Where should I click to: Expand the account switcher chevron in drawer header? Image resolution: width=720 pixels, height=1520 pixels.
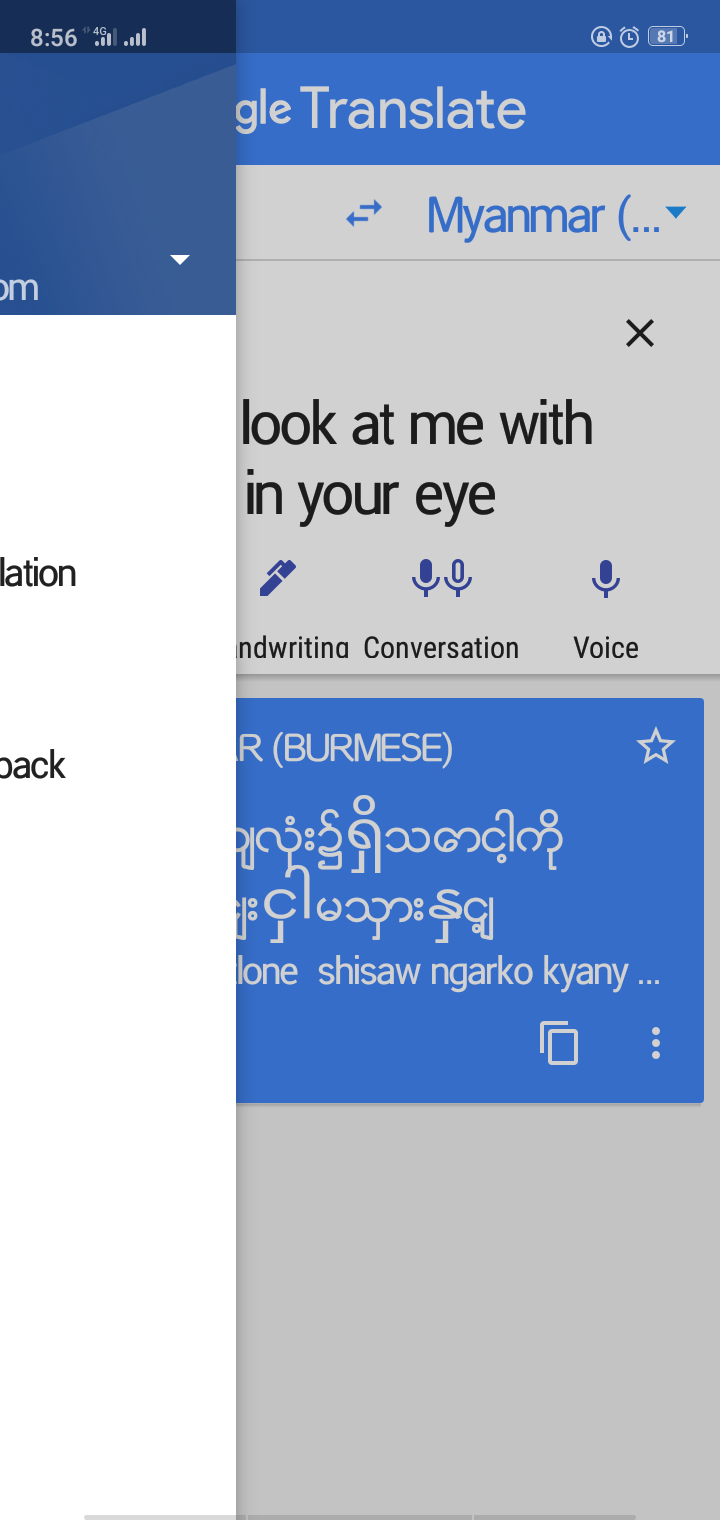[179, 259]
